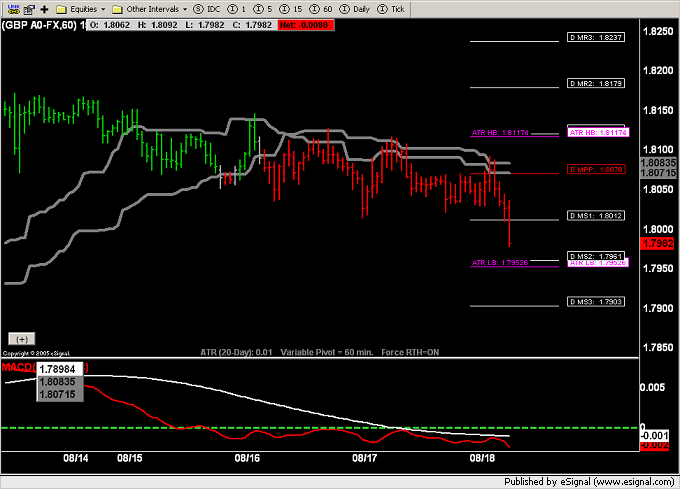
Task: Click the ATR (20-Day): 0.01 text
Action: (236, 352)
